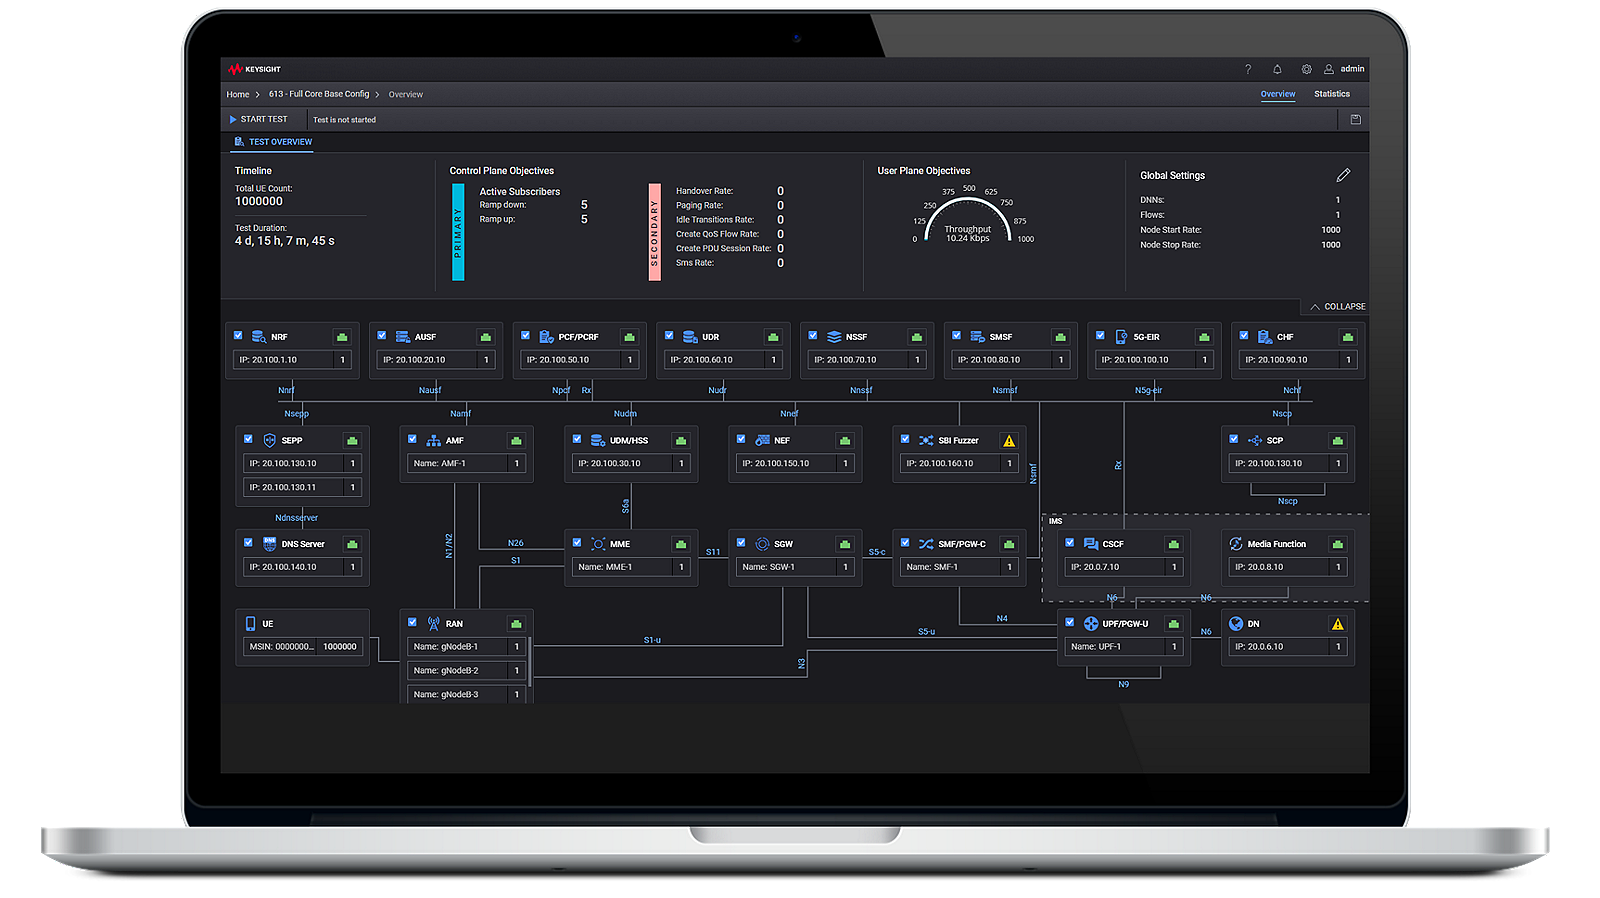Uncheck the SBI Fuzzer checkbox
The height and width of the screenshot is (898, 1600).
pos(905,439)
